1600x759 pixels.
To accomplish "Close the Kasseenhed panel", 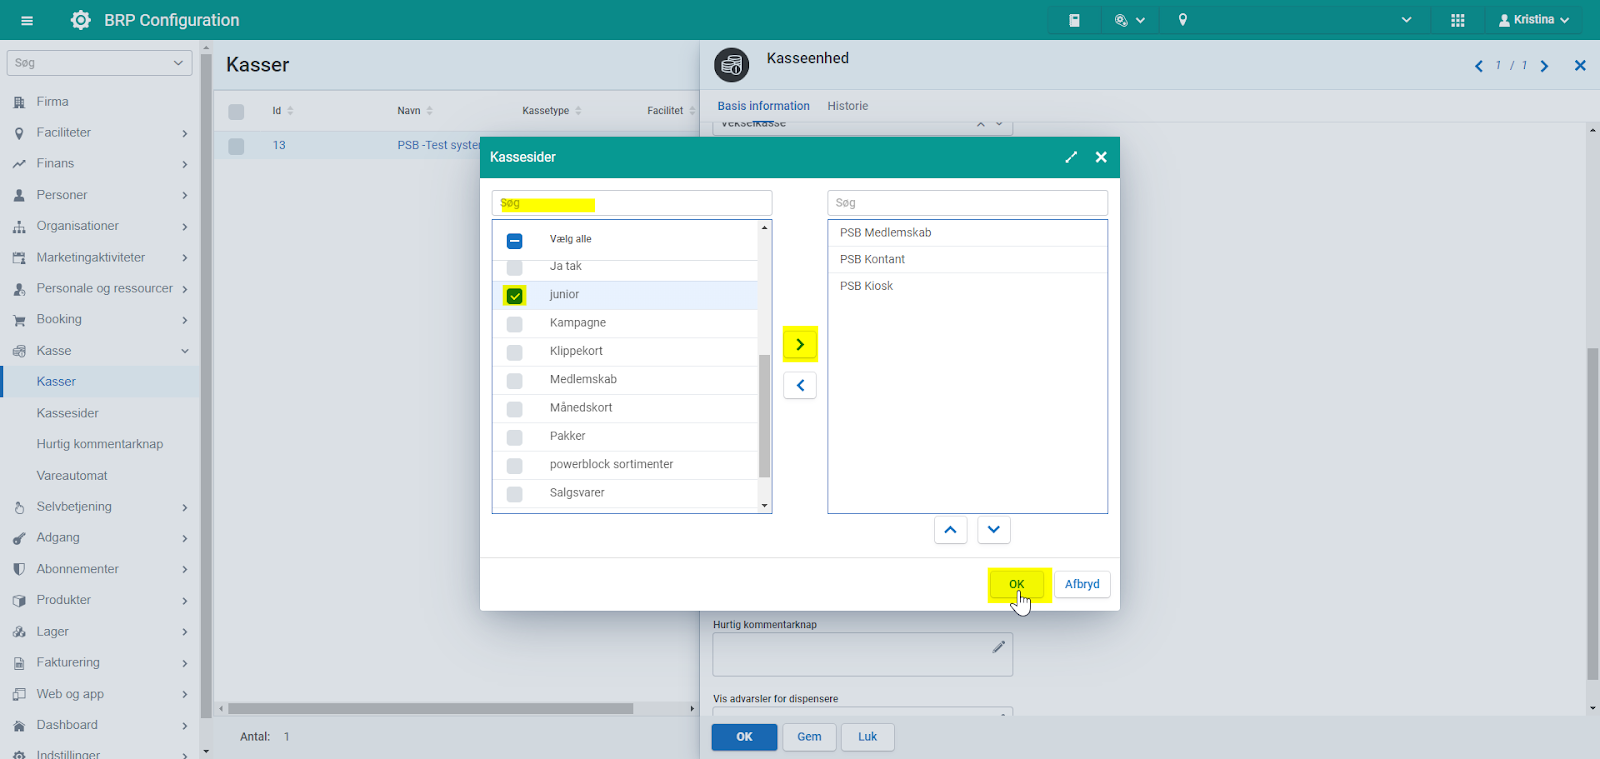I will [1580, 66].
